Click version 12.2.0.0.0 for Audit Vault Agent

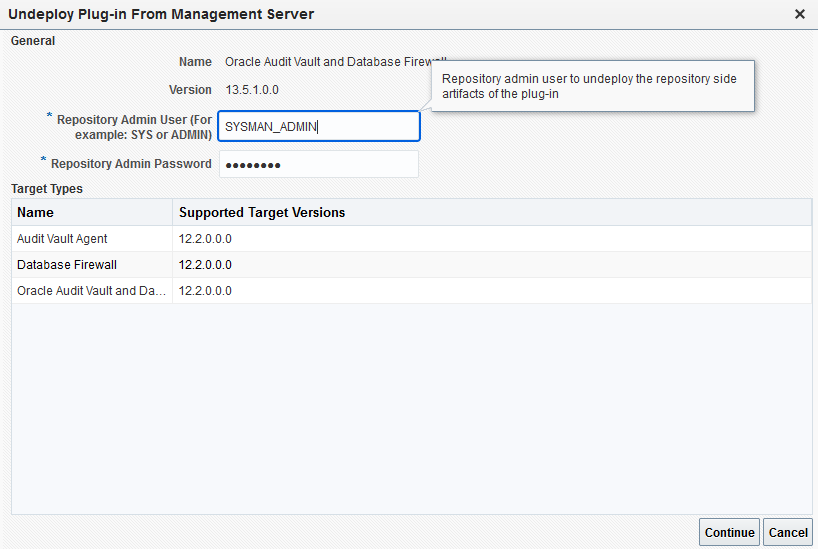pos(205,238)
